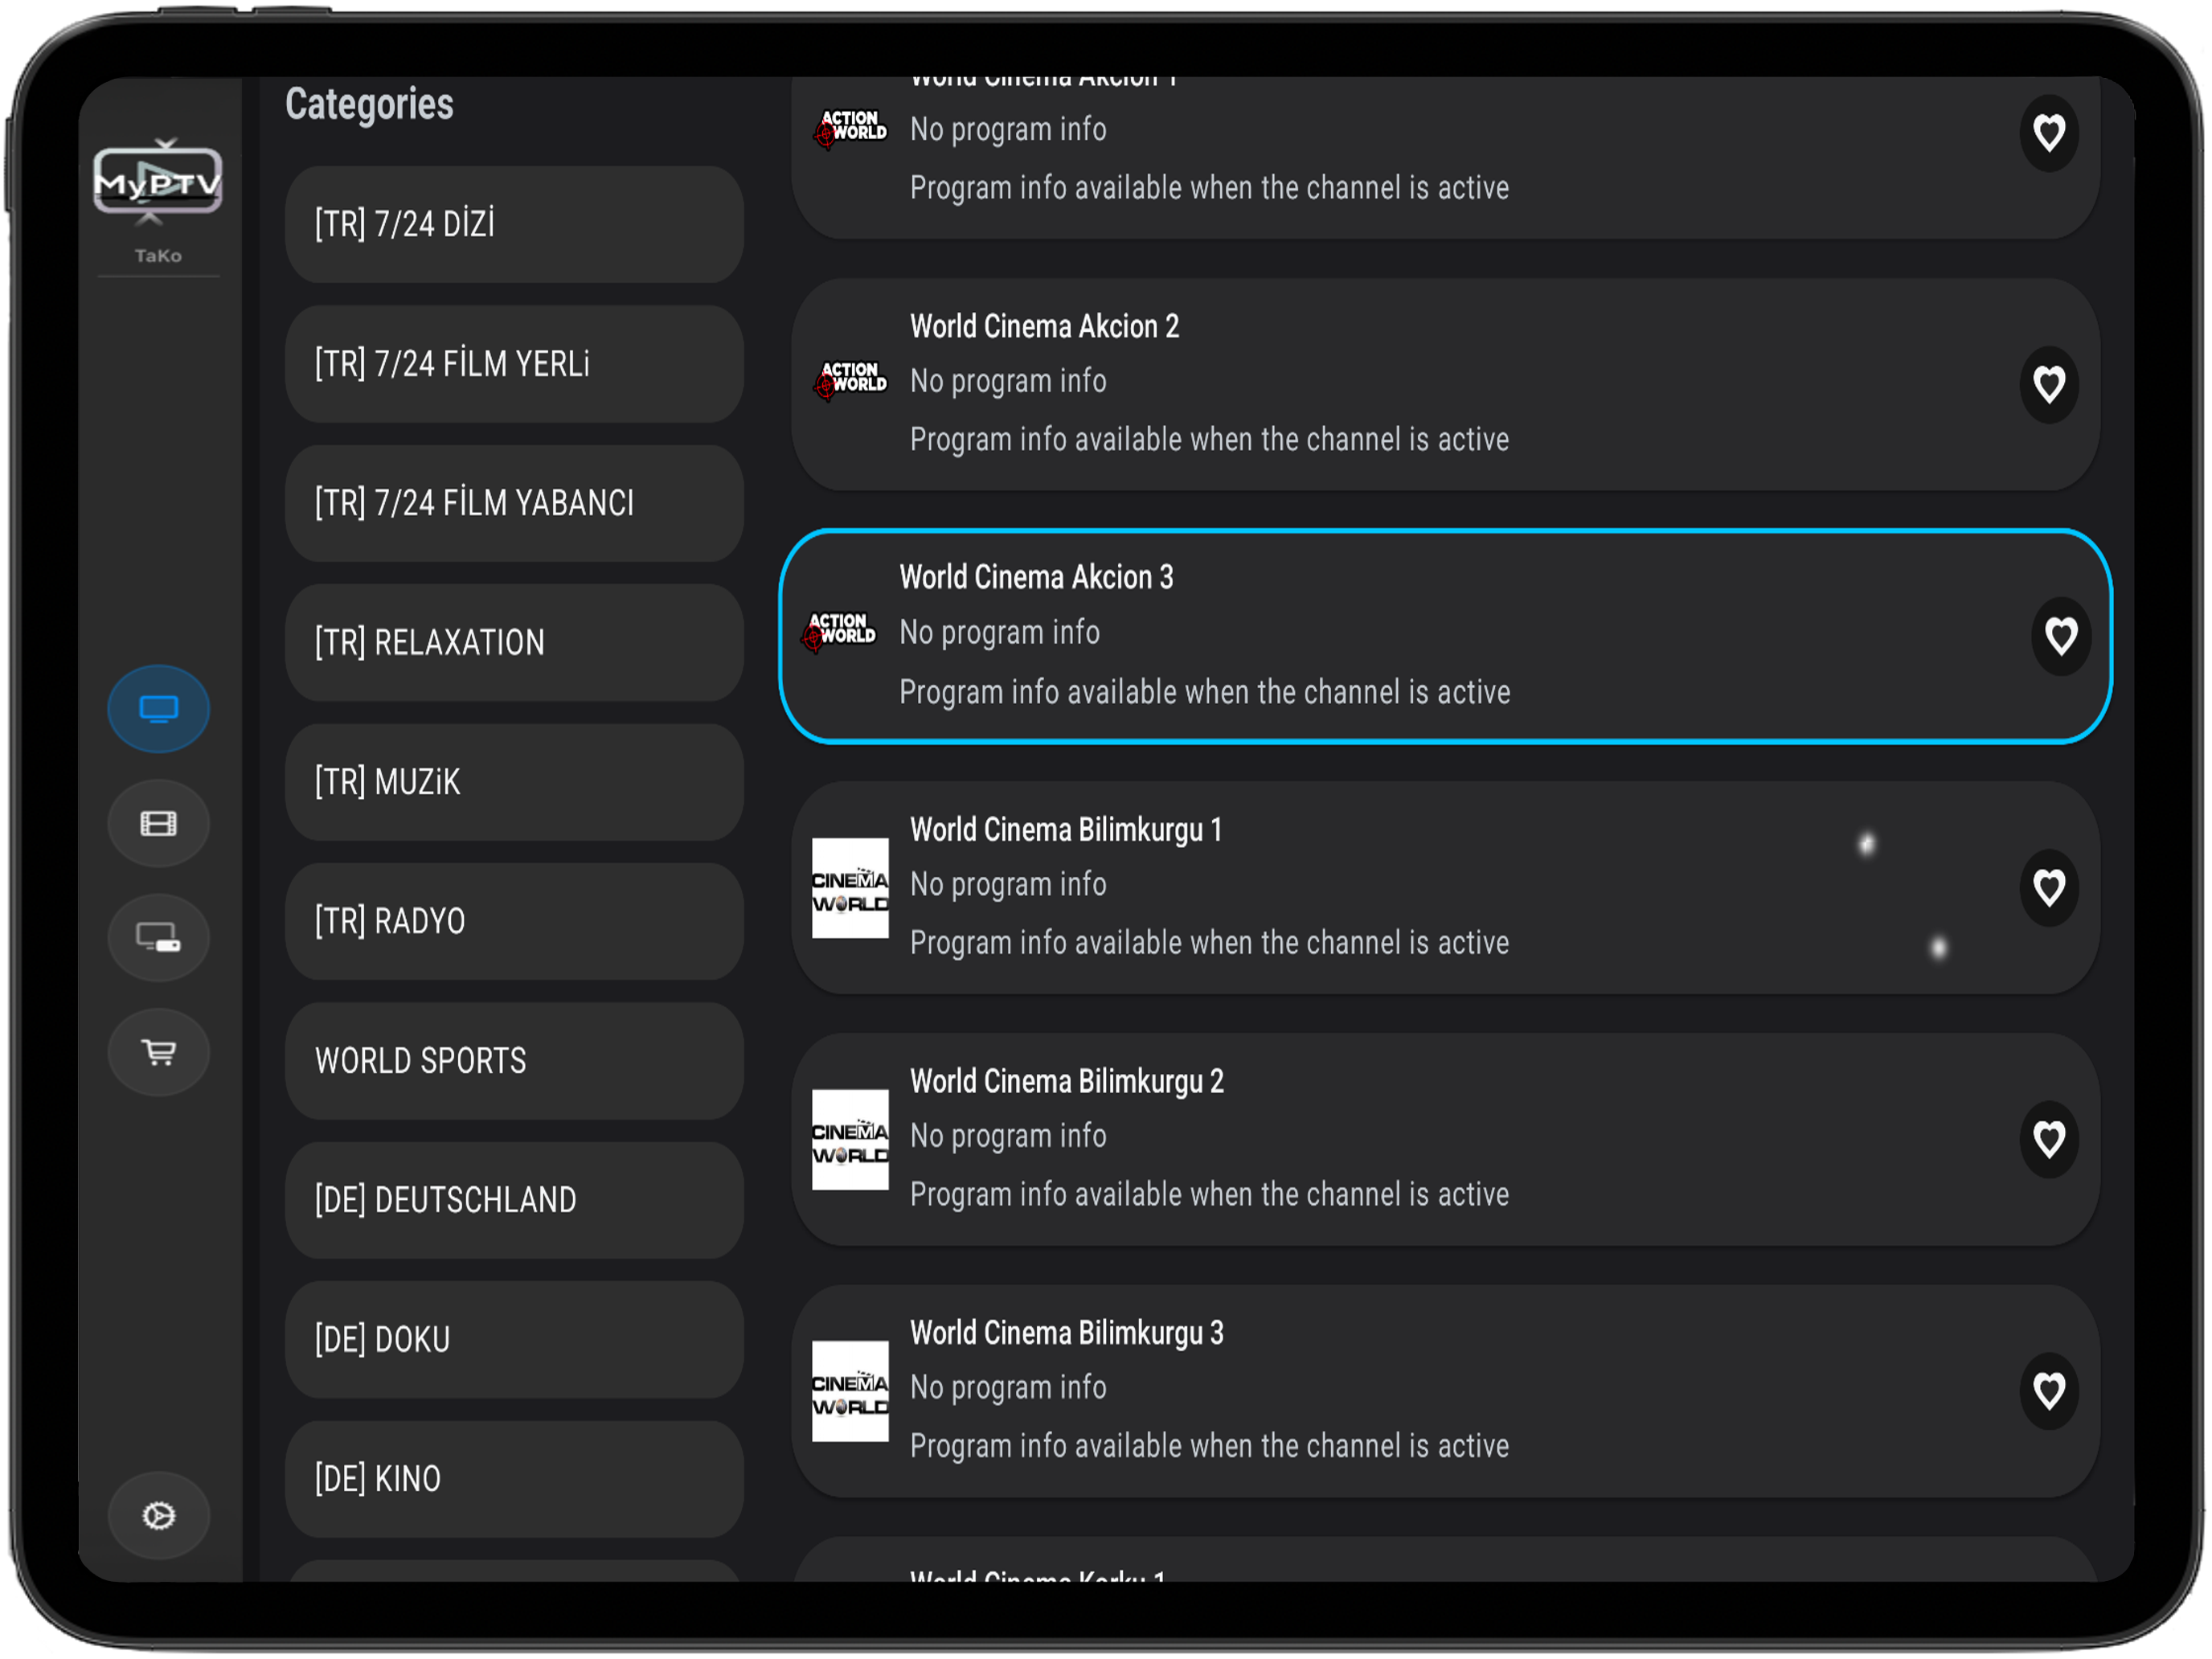Viewport: 2212px width, 1659px height.
Task: Click Action World logo of Akcion 3
Action: click(x=839, y=632)
